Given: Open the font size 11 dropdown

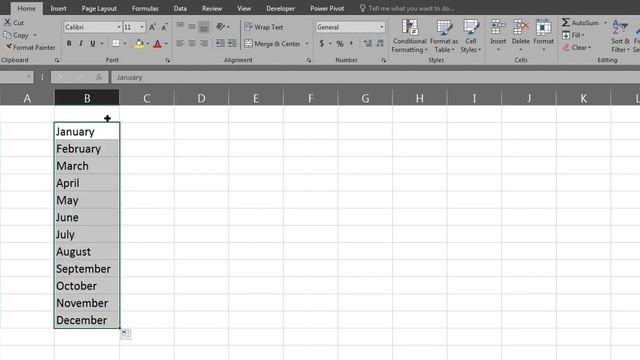Looking at the screenshot, I should pyautogui.click(x=142, y=27).
